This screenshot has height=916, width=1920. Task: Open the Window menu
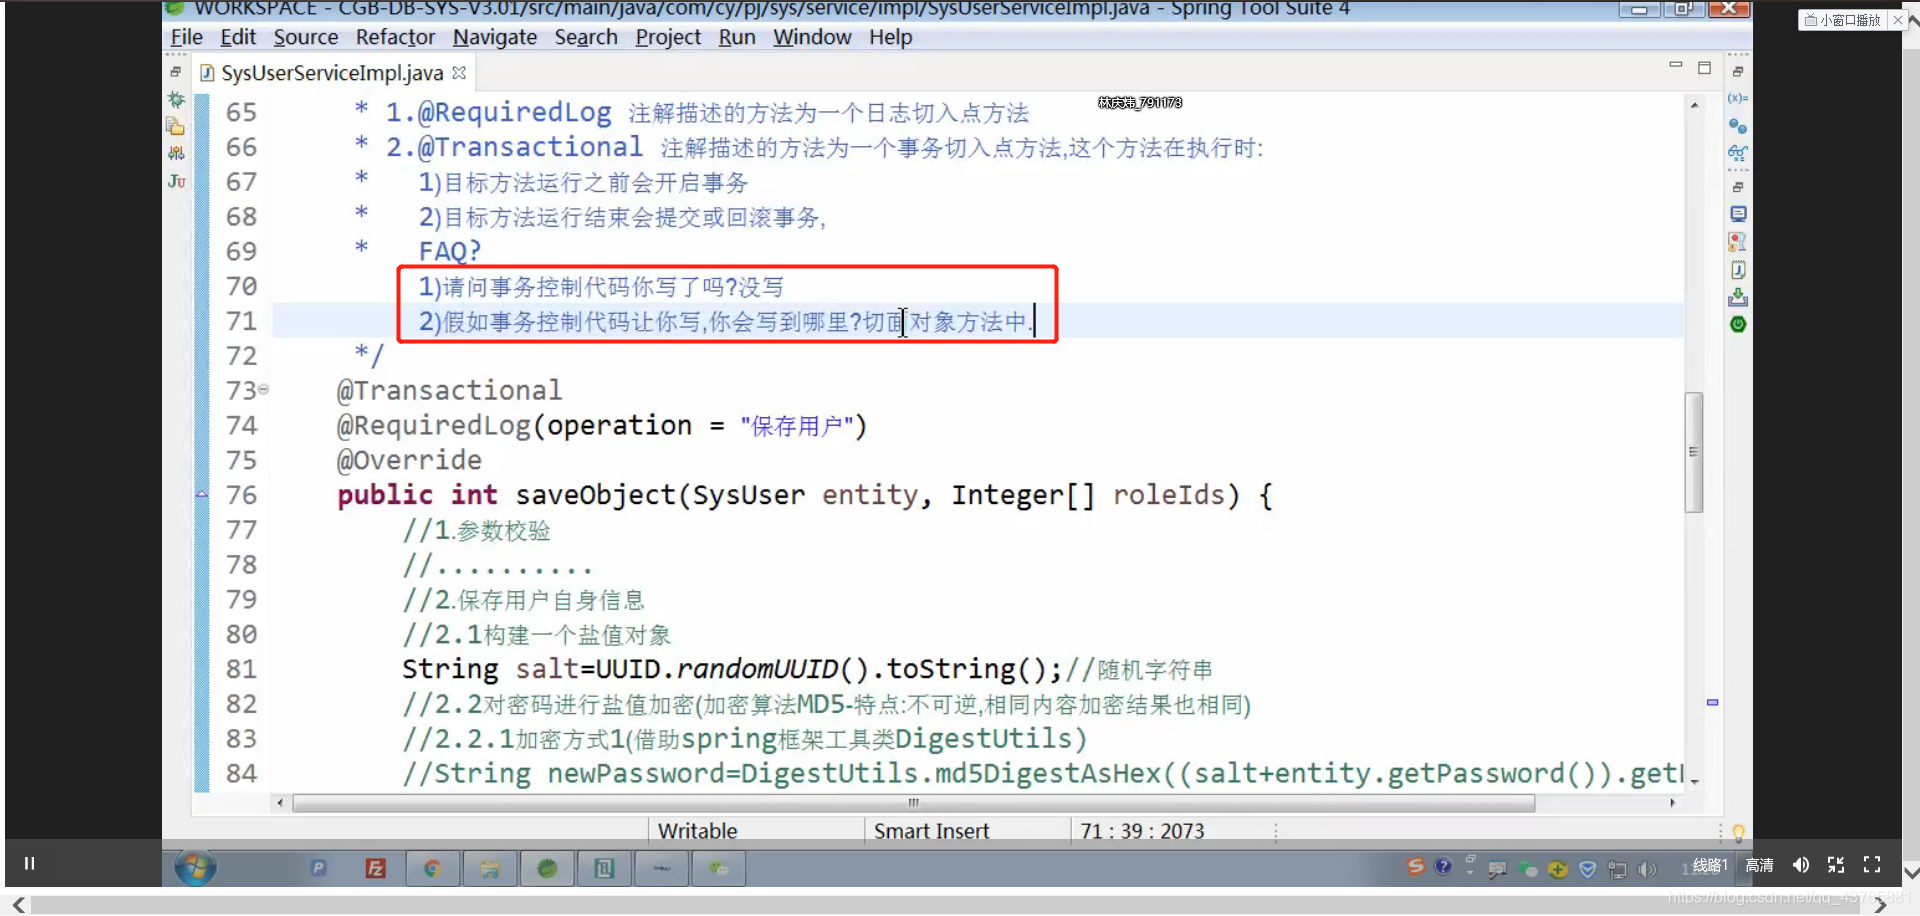(812, 37)
